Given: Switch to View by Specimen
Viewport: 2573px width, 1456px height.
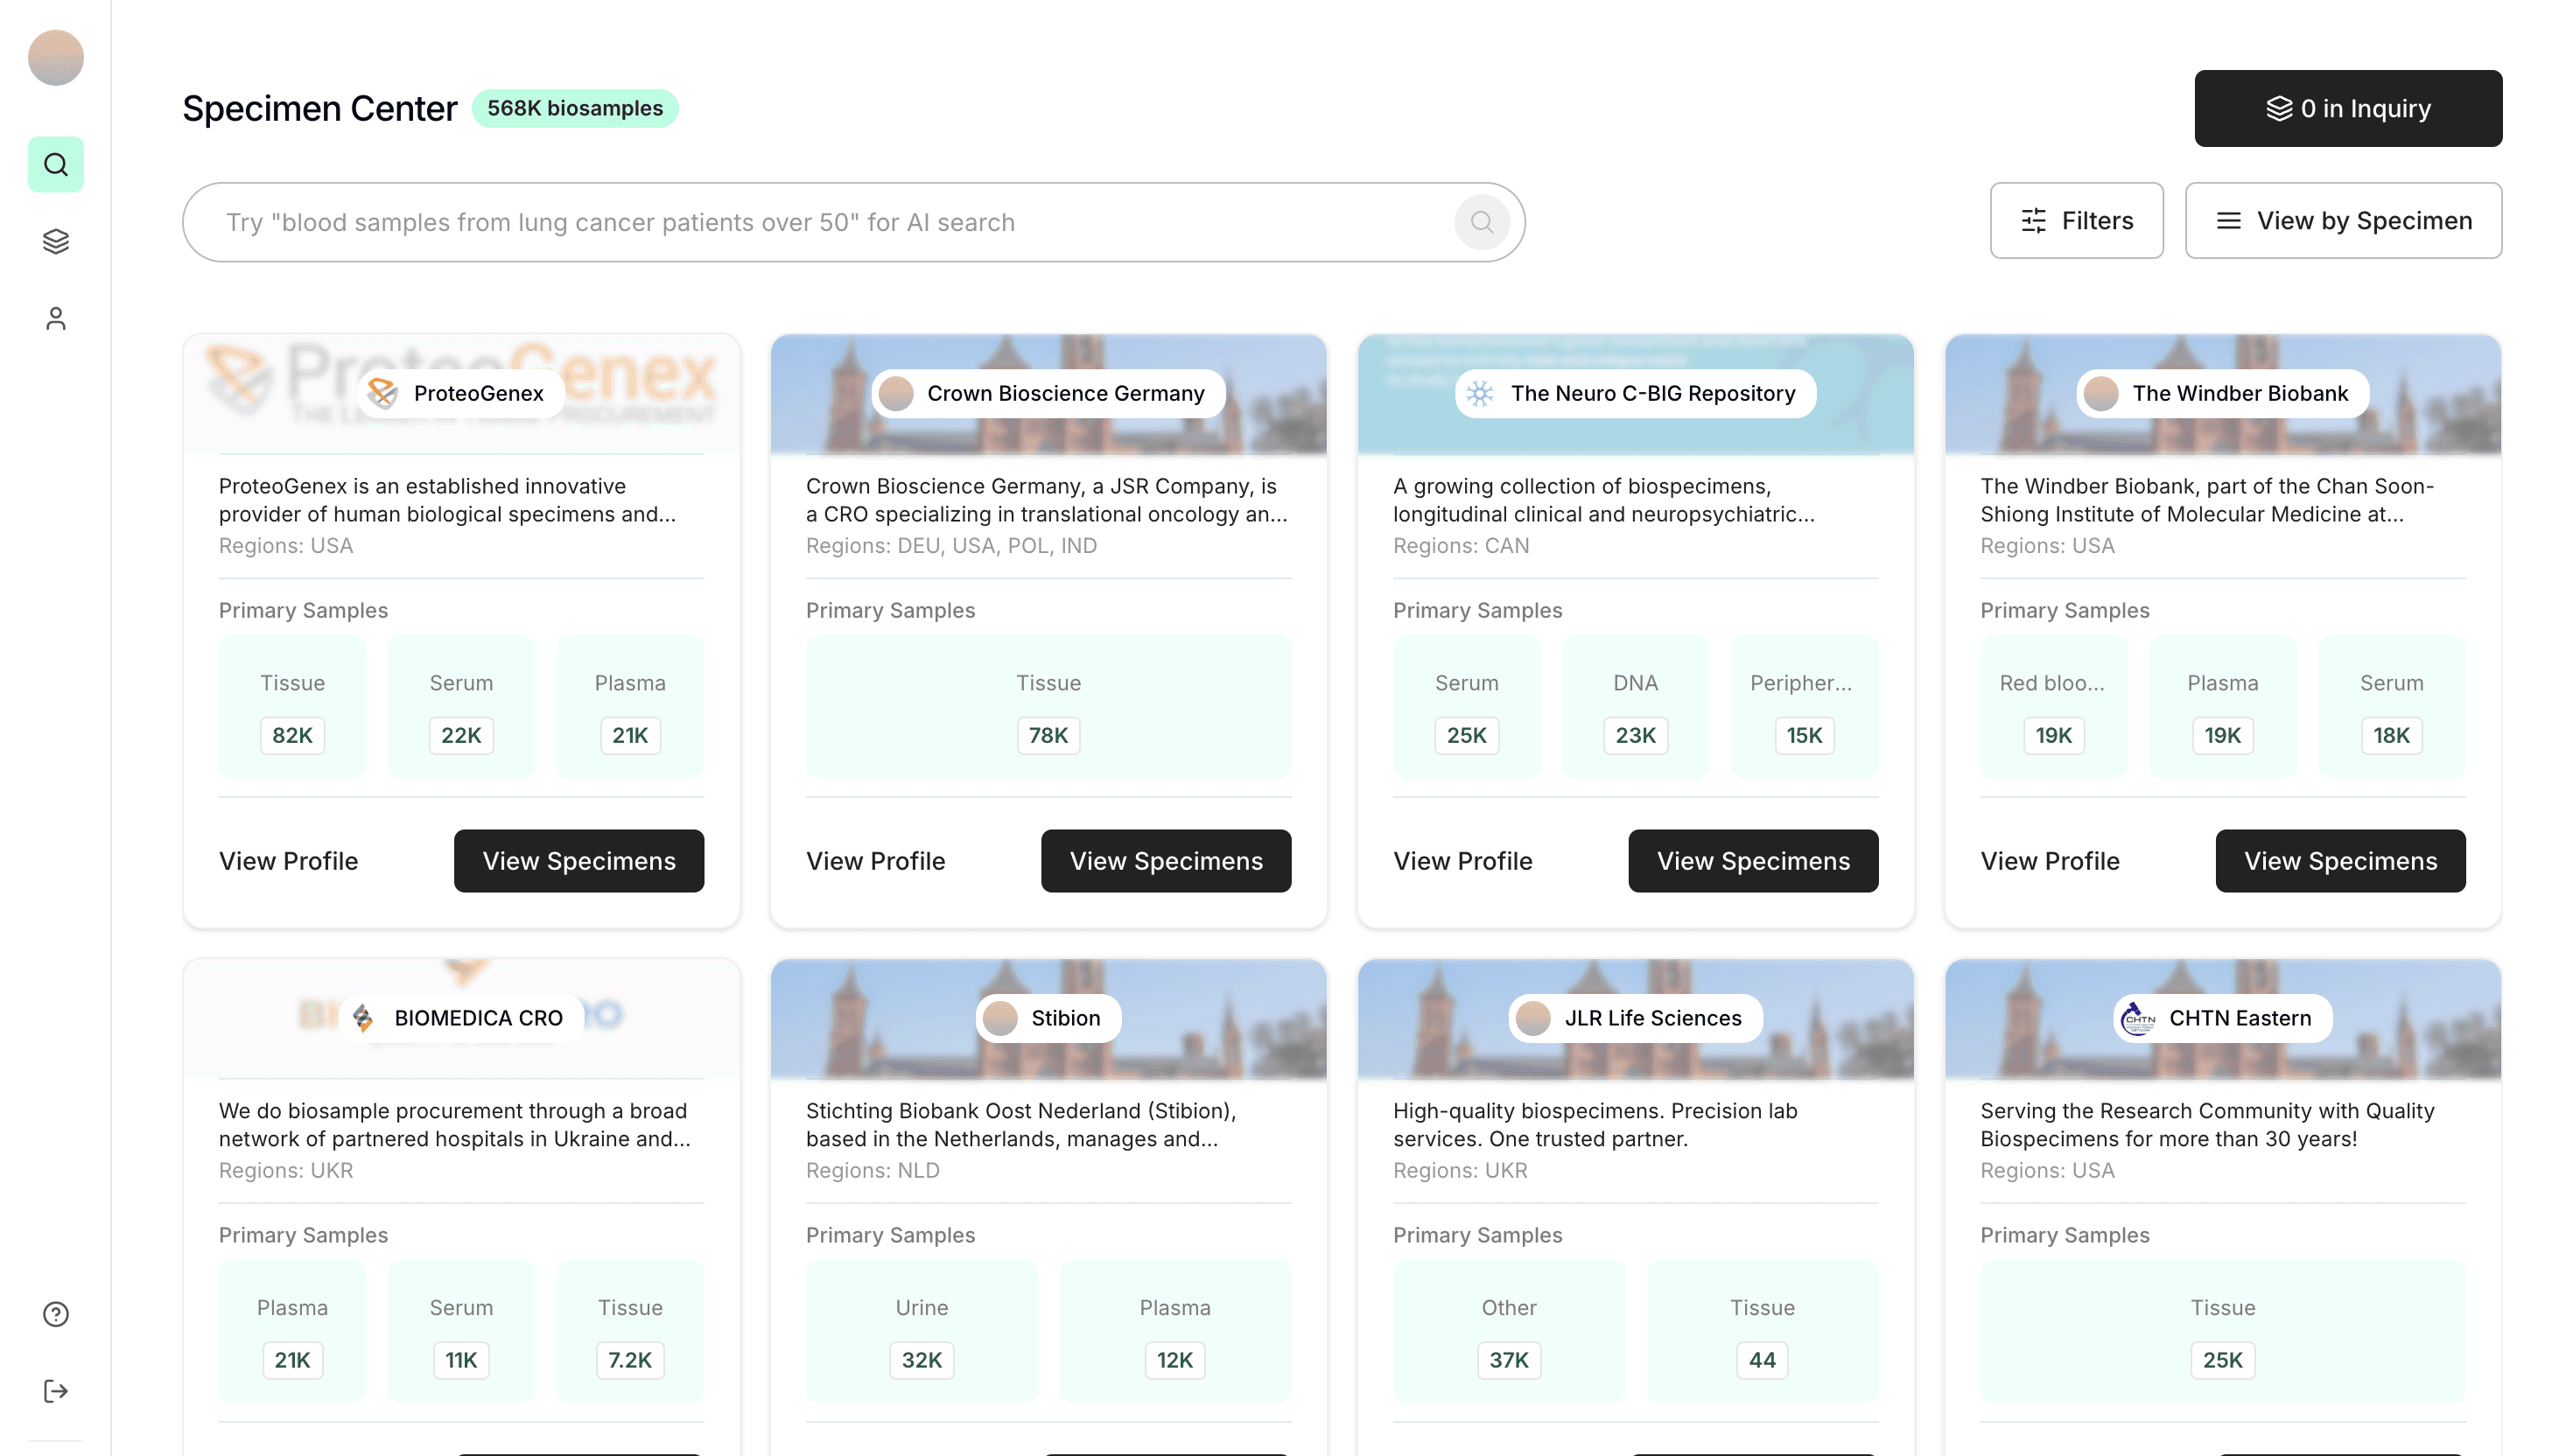Looking at the screenshot, I should 2343,220.
